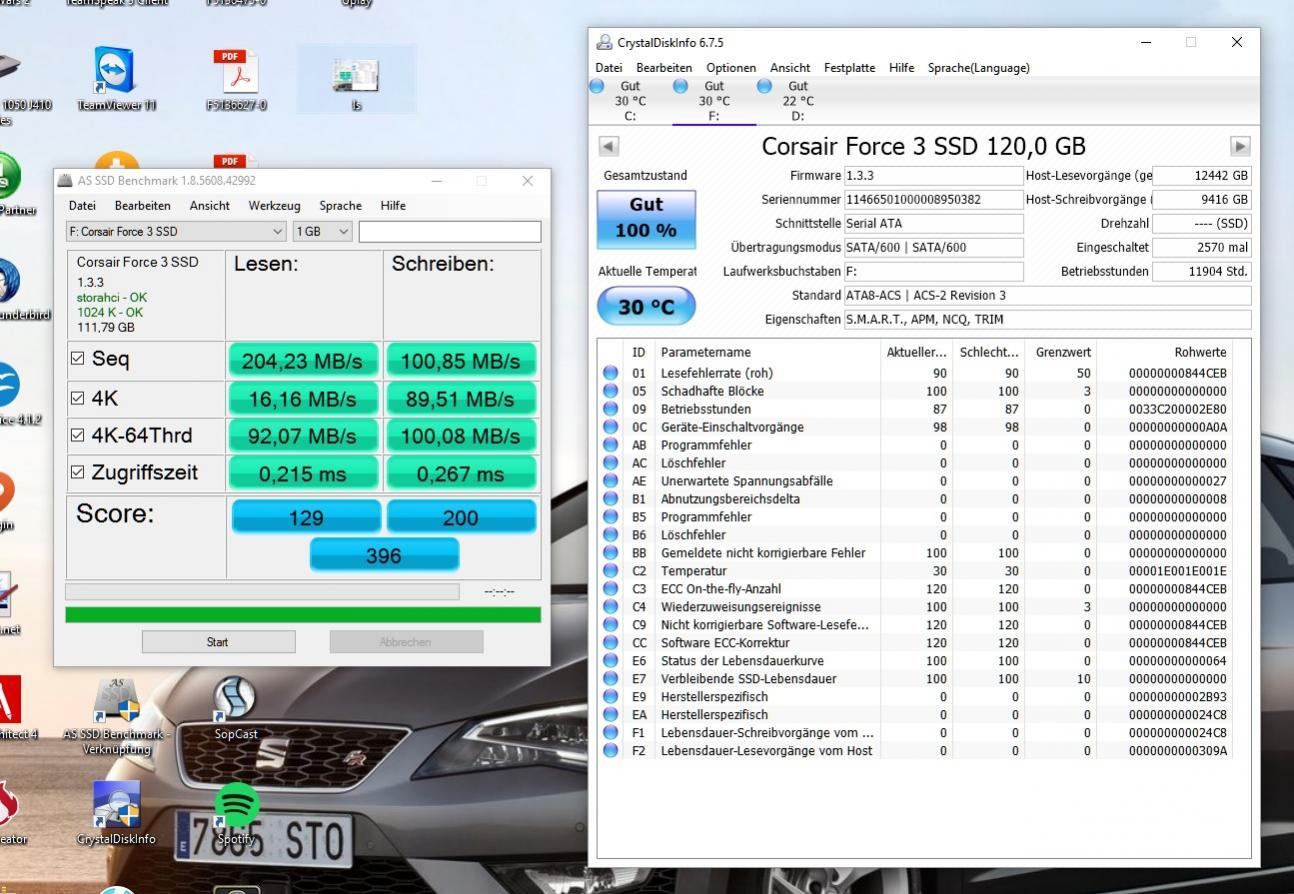Click the Betriebsstunden value 11904 Std.

point(1201,272)
